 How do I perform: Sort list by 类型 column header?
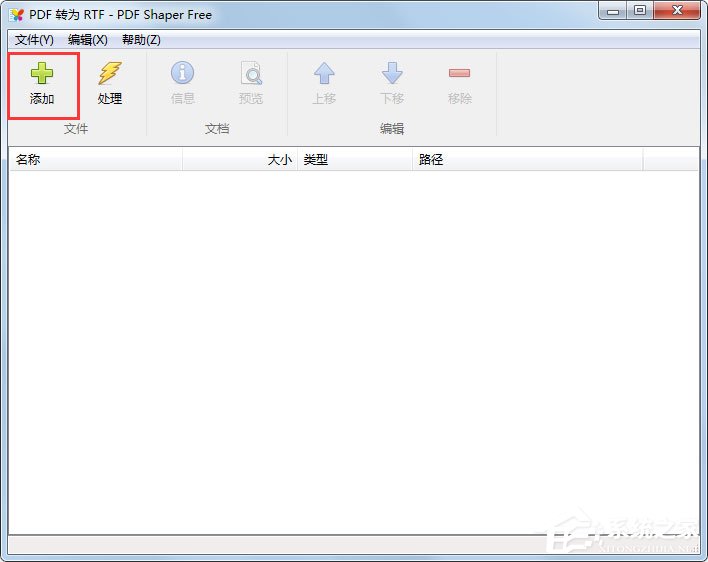click(x=355, y=159)
